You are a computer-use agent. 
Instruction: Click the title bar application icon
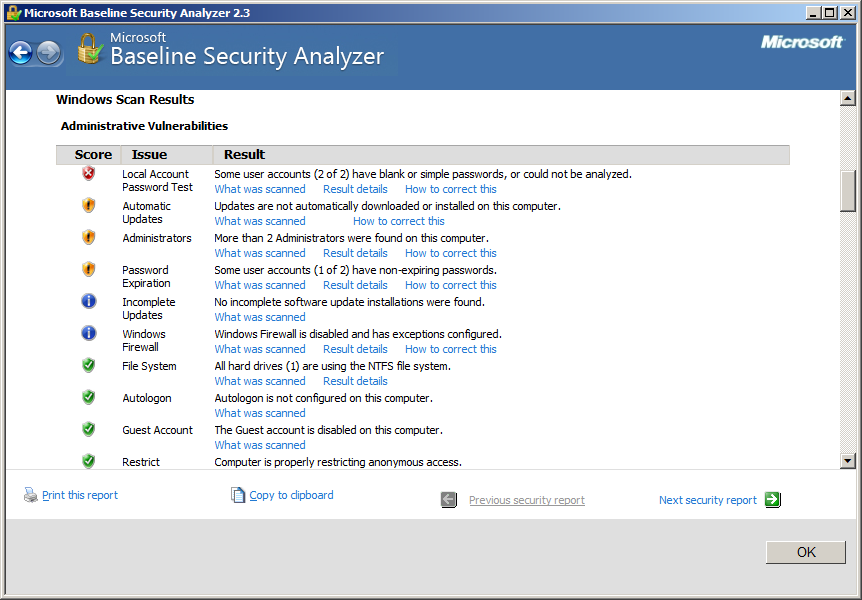(x=14, y=13)
